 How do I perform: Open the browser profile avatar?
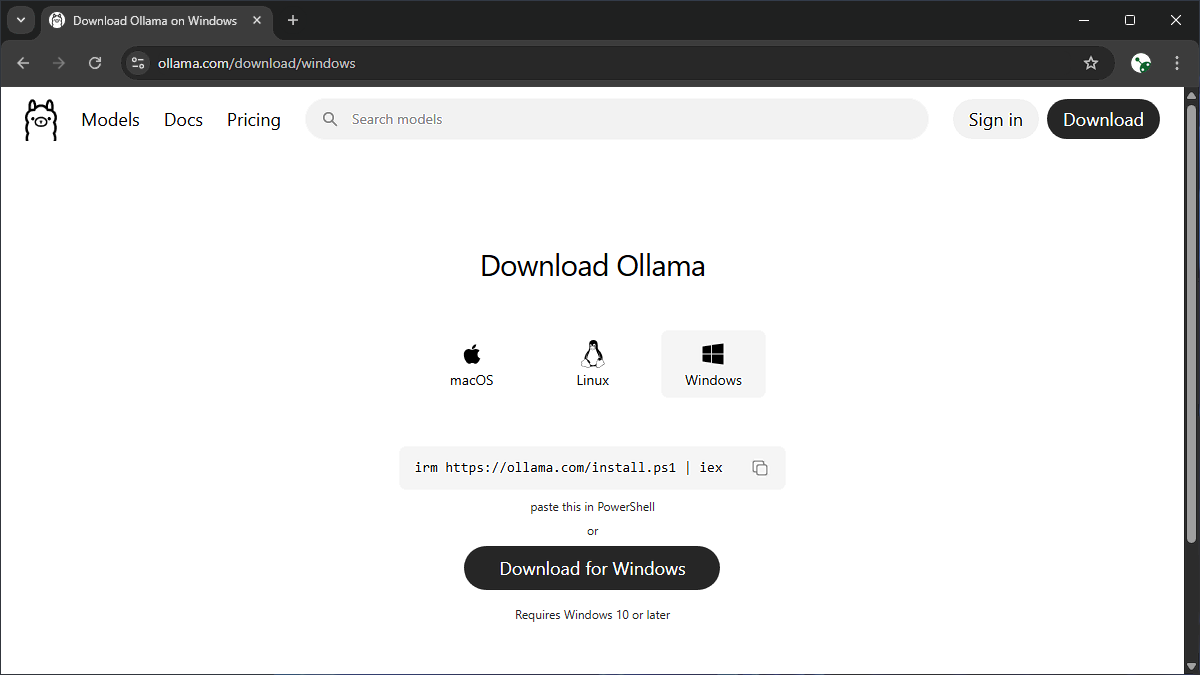click(x=1141, y=63)
